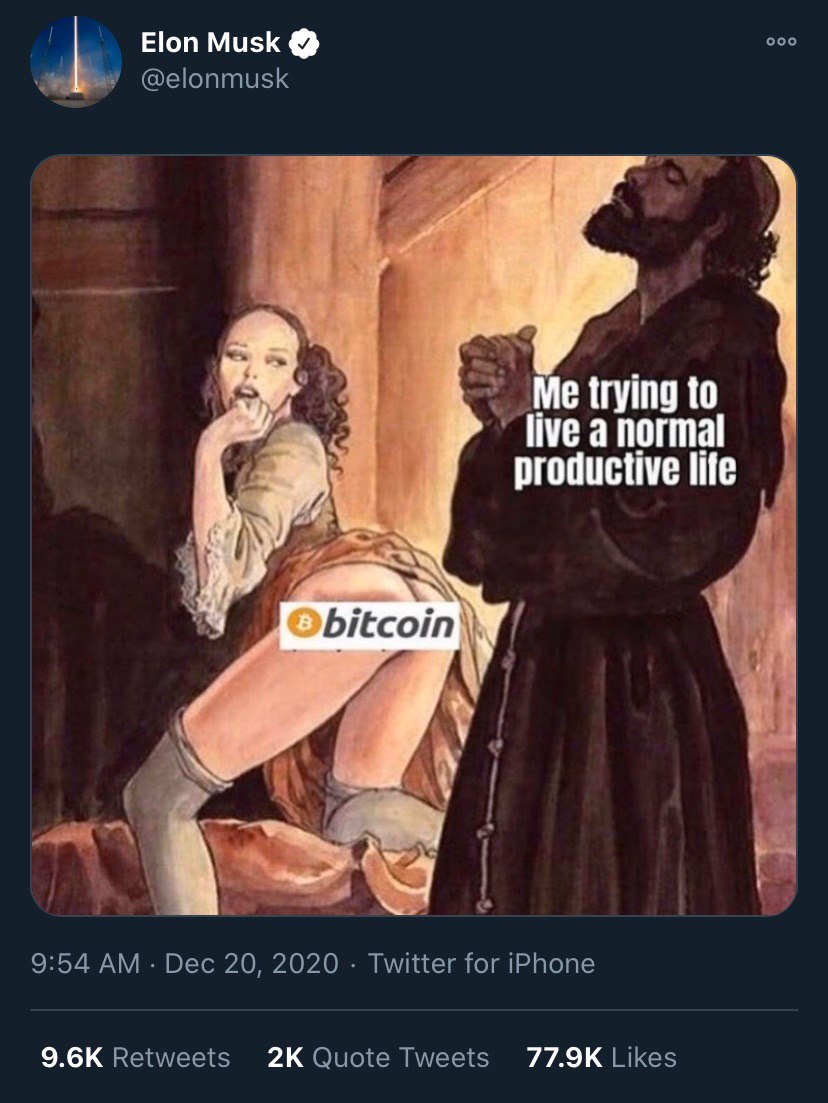828x1103 pixels.
Task: Click the 2K quote tweet count number
Action: pos(285,1057)
